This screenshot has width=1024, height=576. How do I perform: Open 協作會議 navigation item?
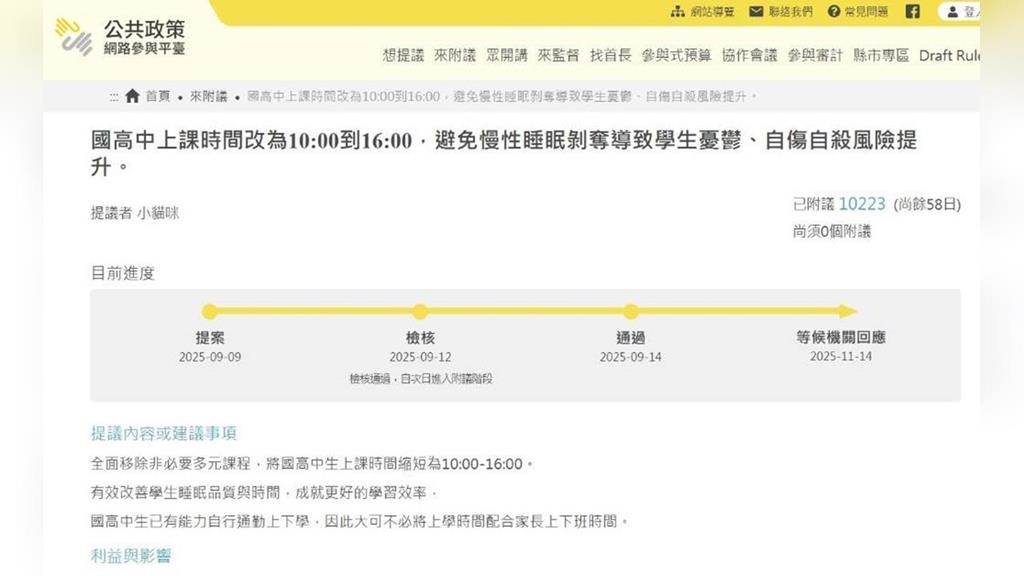coord(749,56)
